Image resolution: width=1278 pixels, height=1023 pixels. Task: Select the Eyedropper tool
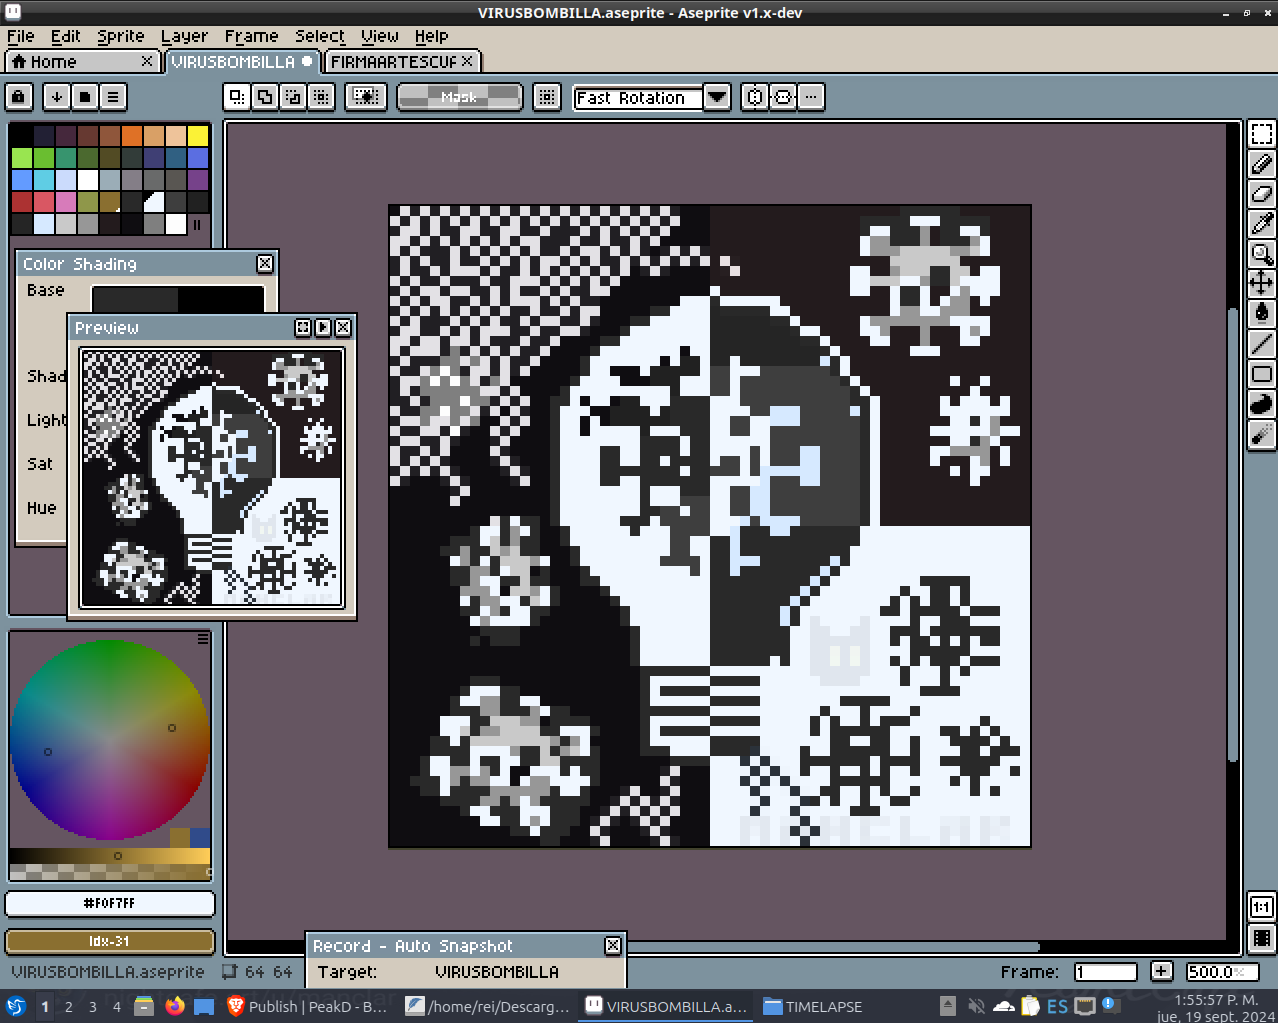click(1261, 224)
